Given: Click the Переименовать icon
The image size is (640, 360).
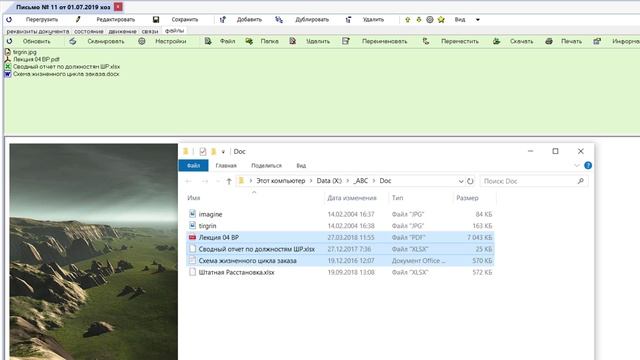Looking at the screenshot, I should click(346, 41).
